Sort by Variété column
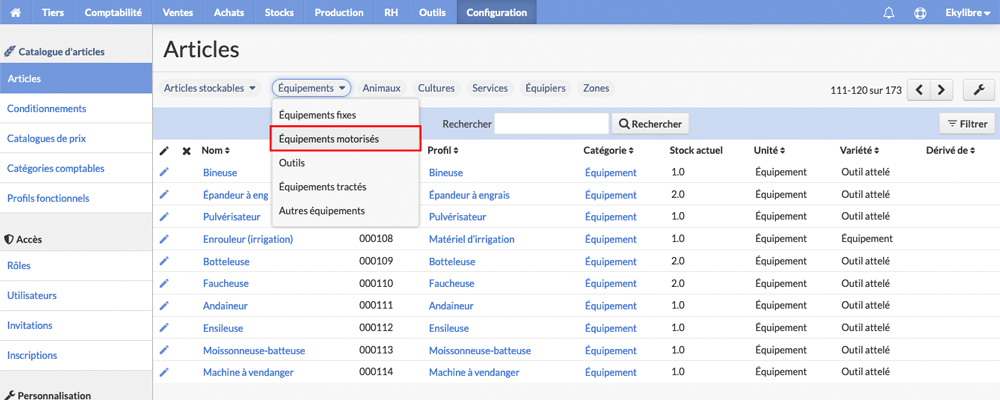 pyautogui.click(x=859, y=151)
